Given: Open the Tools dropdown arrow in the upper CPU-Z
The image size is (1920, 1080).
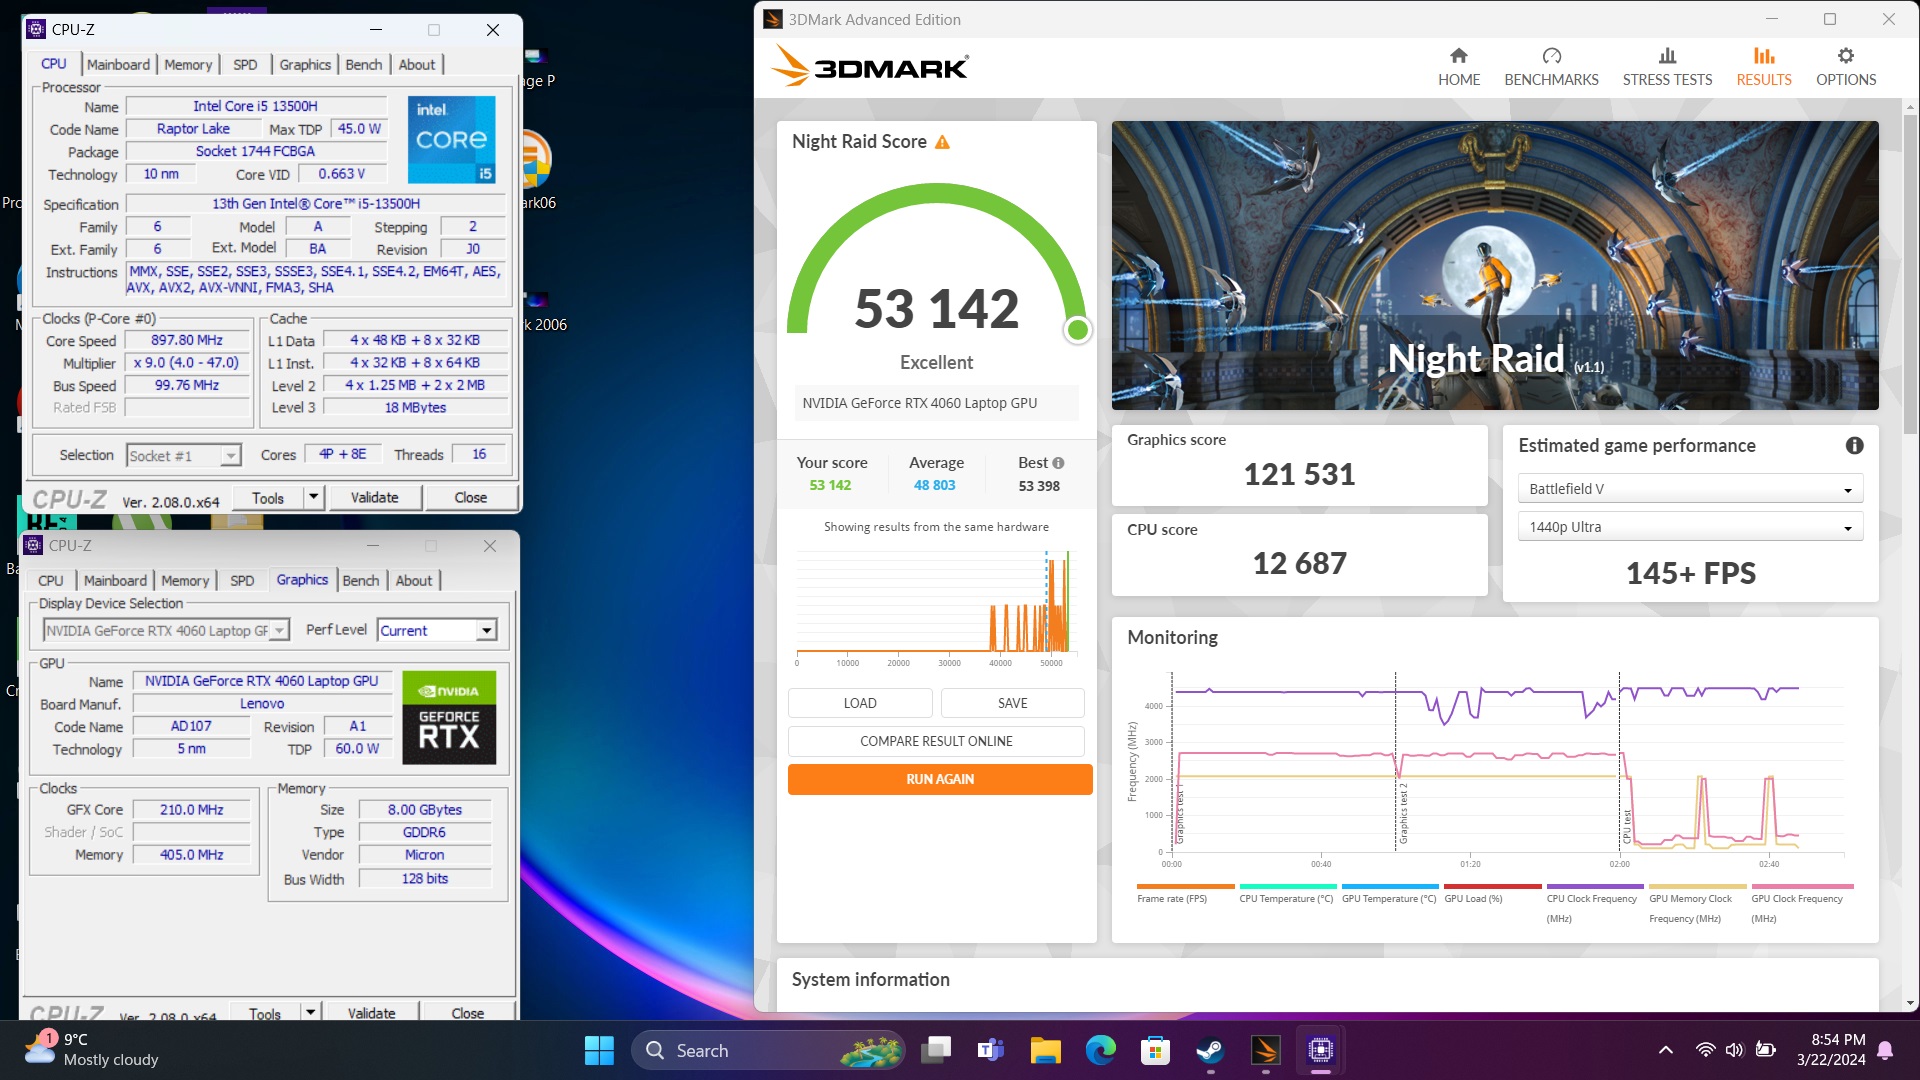Looking at the screenshot, I should pyautogui.click(x=314, y=497).
